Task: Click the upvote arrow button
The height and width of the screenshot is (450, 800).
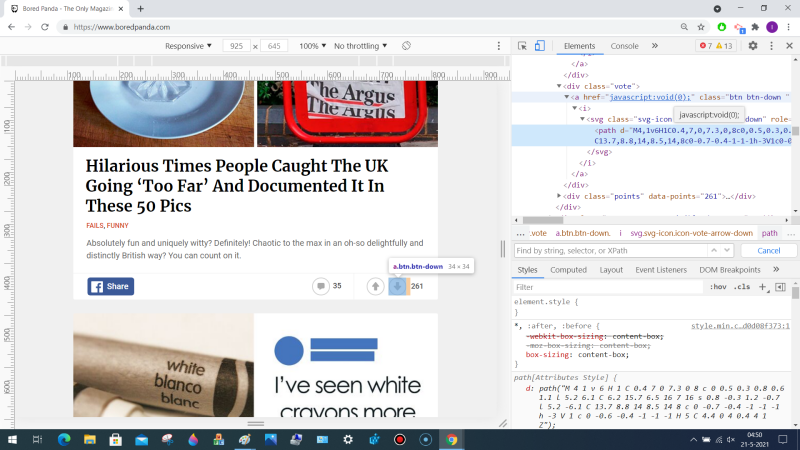Action: pyautogui.click(x=375, y=286)
